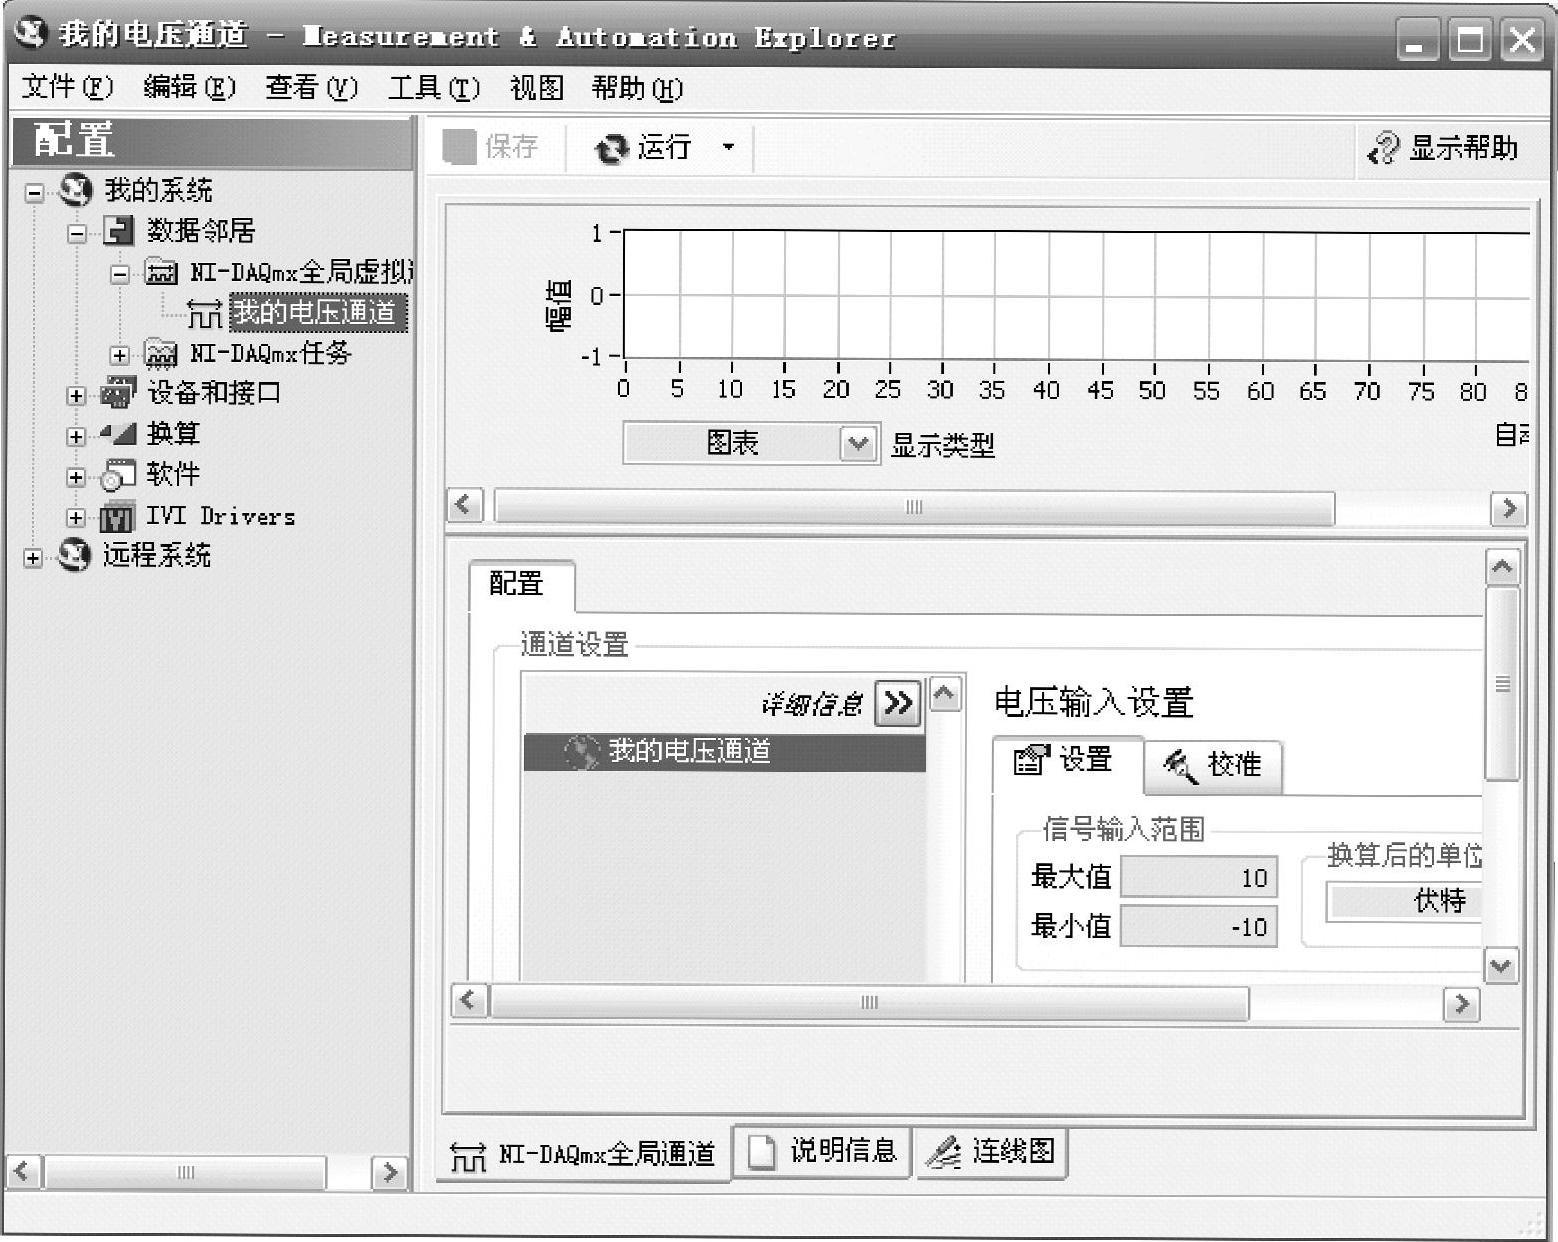Expand the NI-DAQmx任务 node
This screenshot has height=1242, width=1558.
pos(120,355)
